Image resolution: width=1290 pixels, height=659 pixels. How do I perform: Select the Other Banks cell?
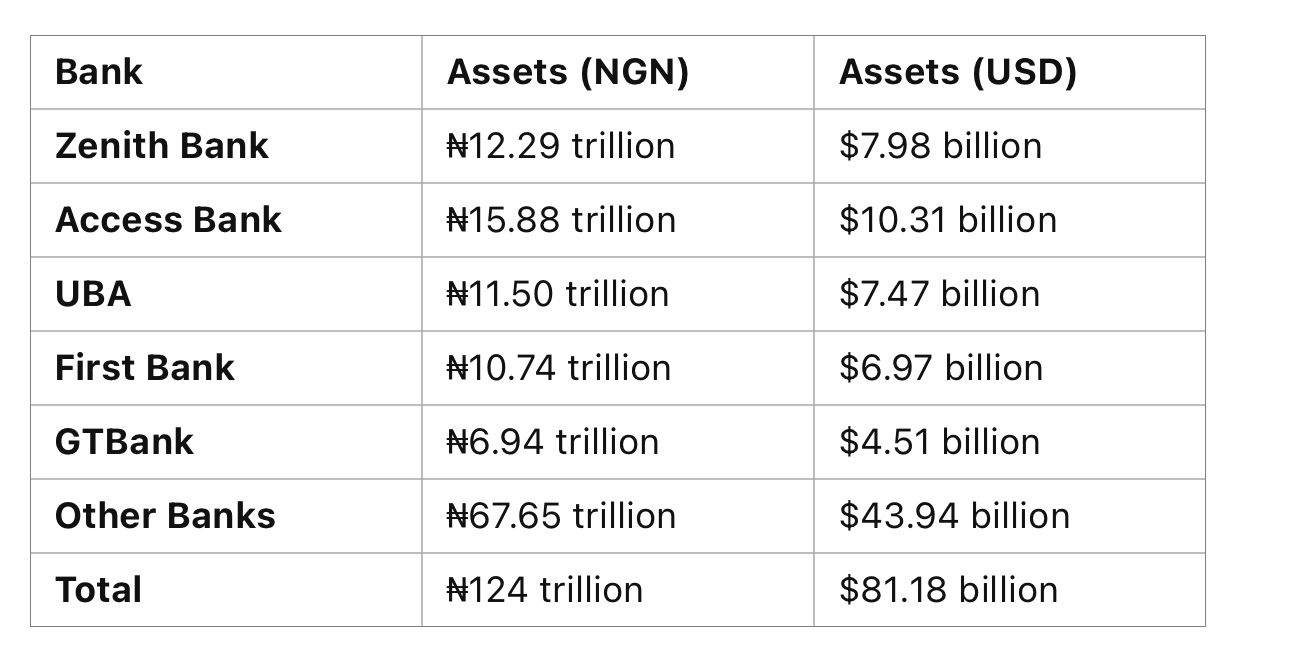pyautogui.click(x=165, y=516)
